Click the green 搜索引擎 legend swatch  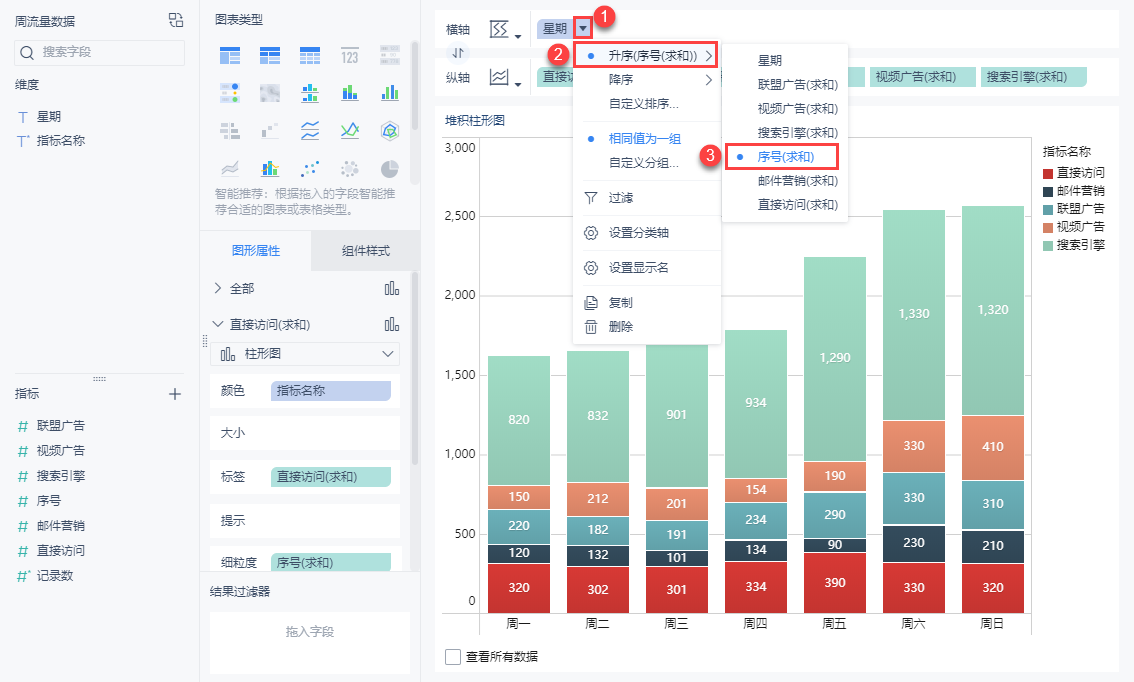1048,246
